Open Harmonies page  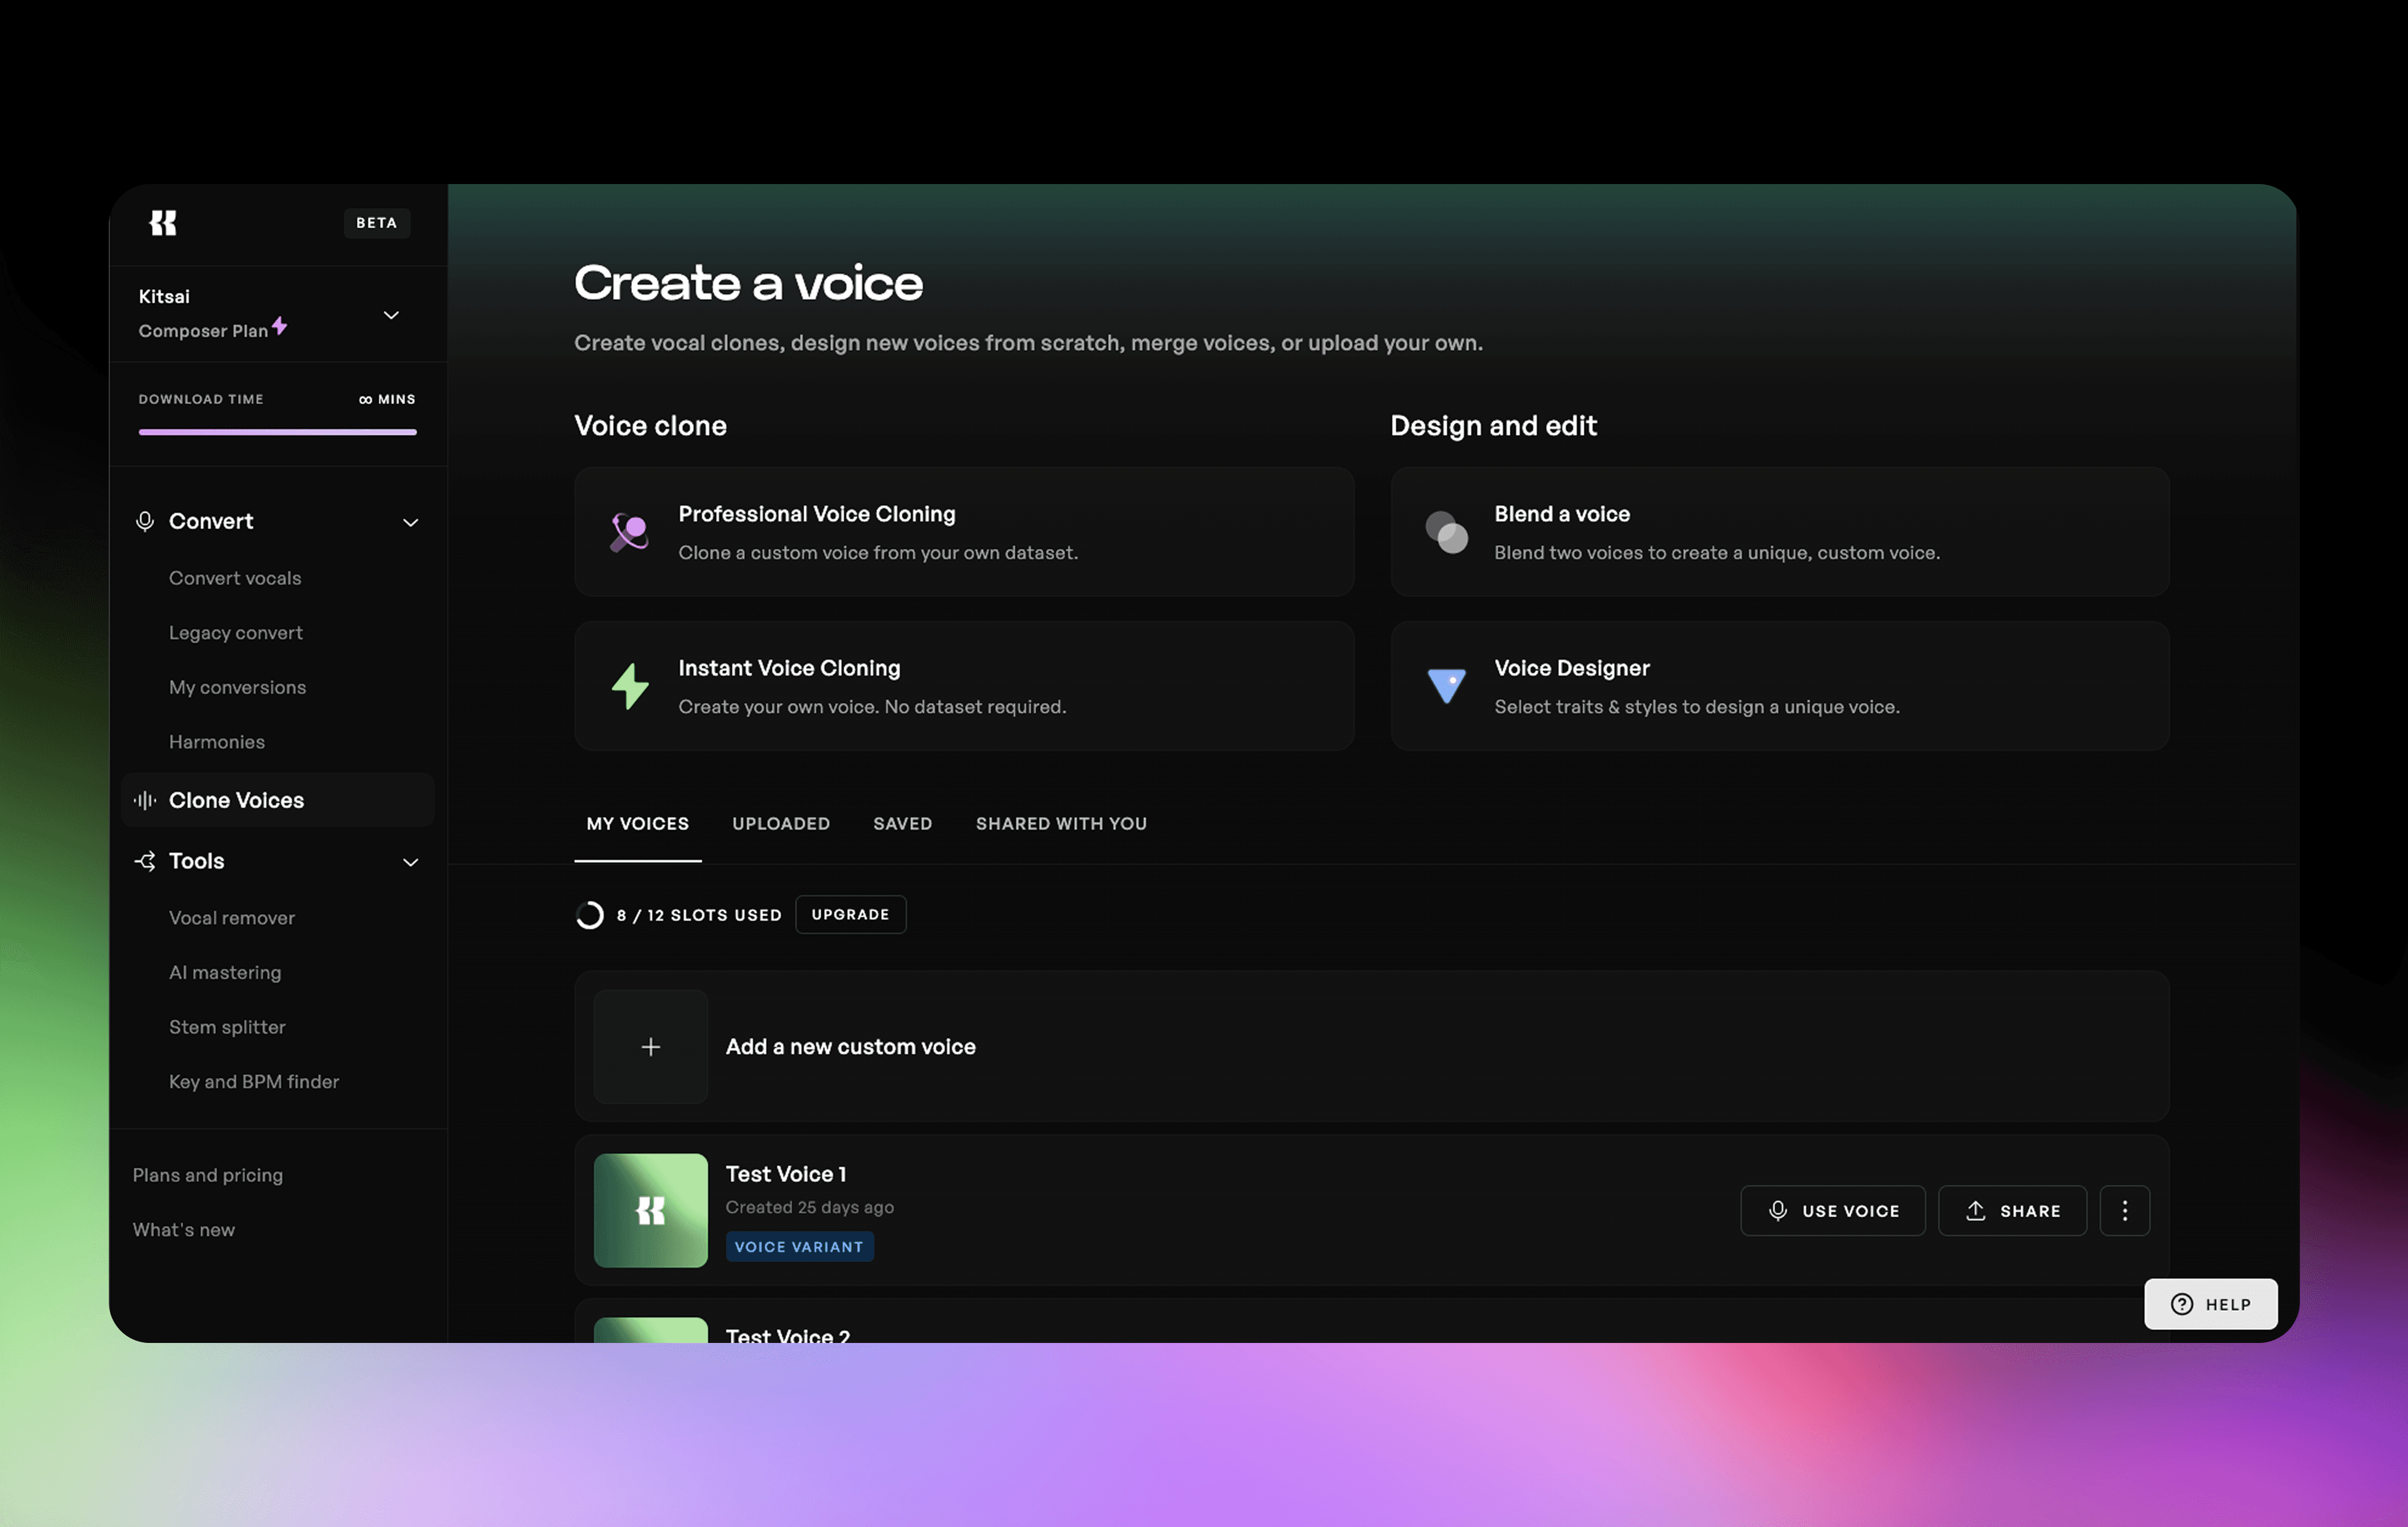click(217, 742)
